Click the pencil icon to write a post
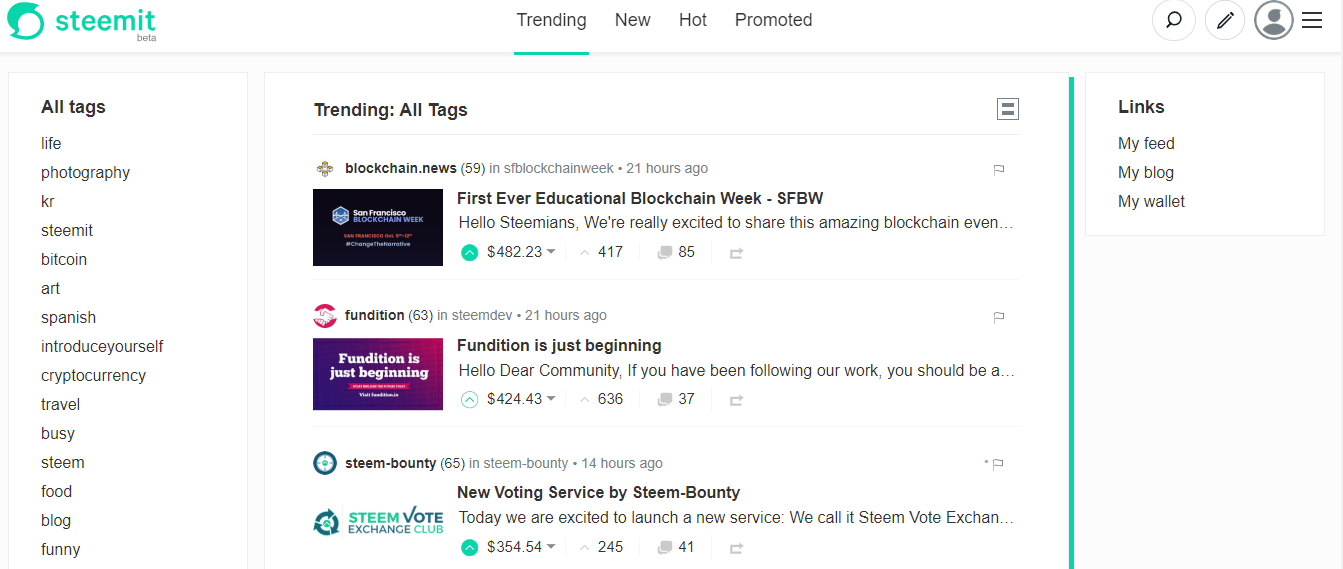The width and height of the screenshot is (1343, 569). pyautogui.click(x=1225, y=20)
